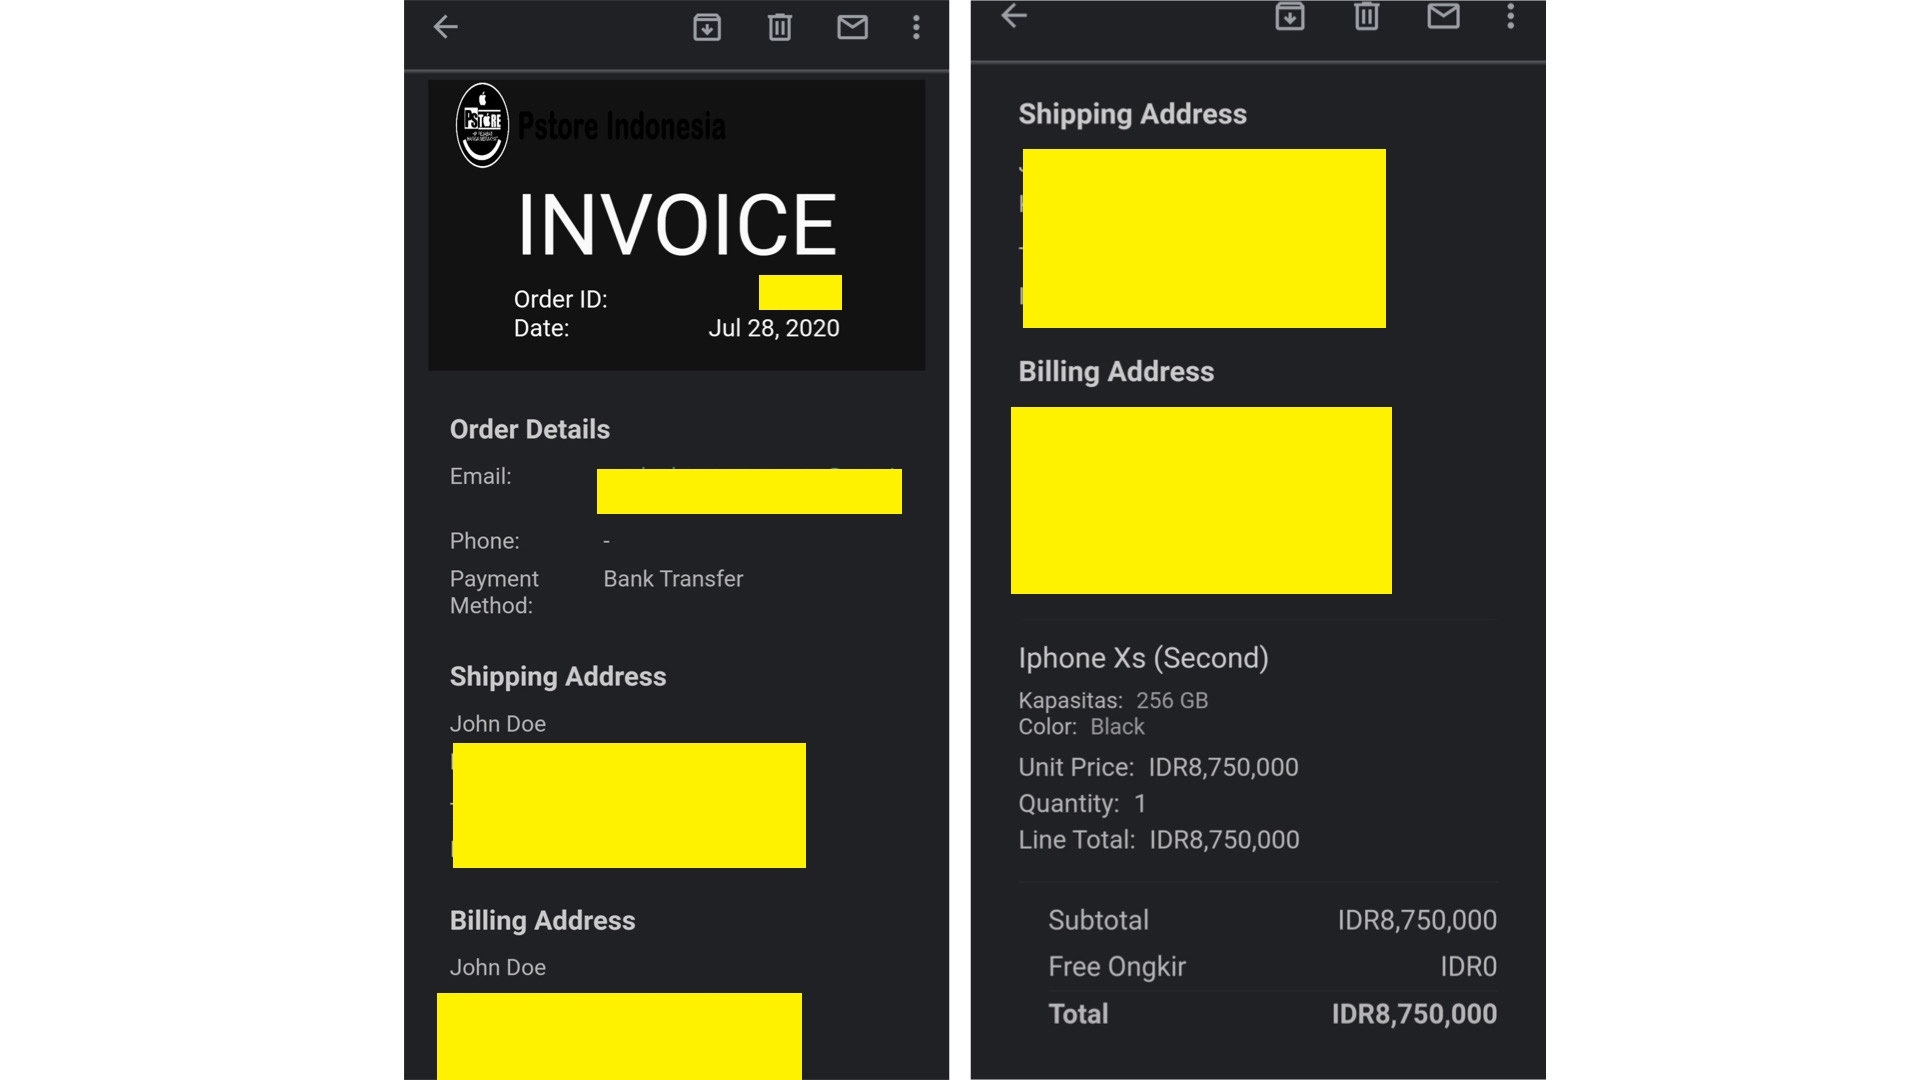Select the Quantity 1 line
Image resolution: width=1920 pixels, height=1080 pixels.
(x=1082, y=804)
